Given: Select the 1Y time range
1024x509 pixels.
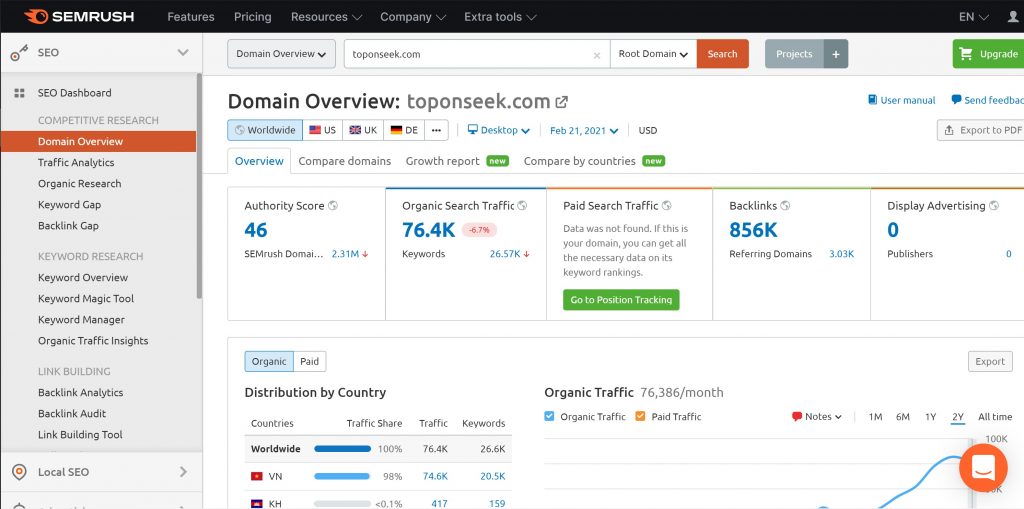Looking at the screenshot, I should click(930, 417).
